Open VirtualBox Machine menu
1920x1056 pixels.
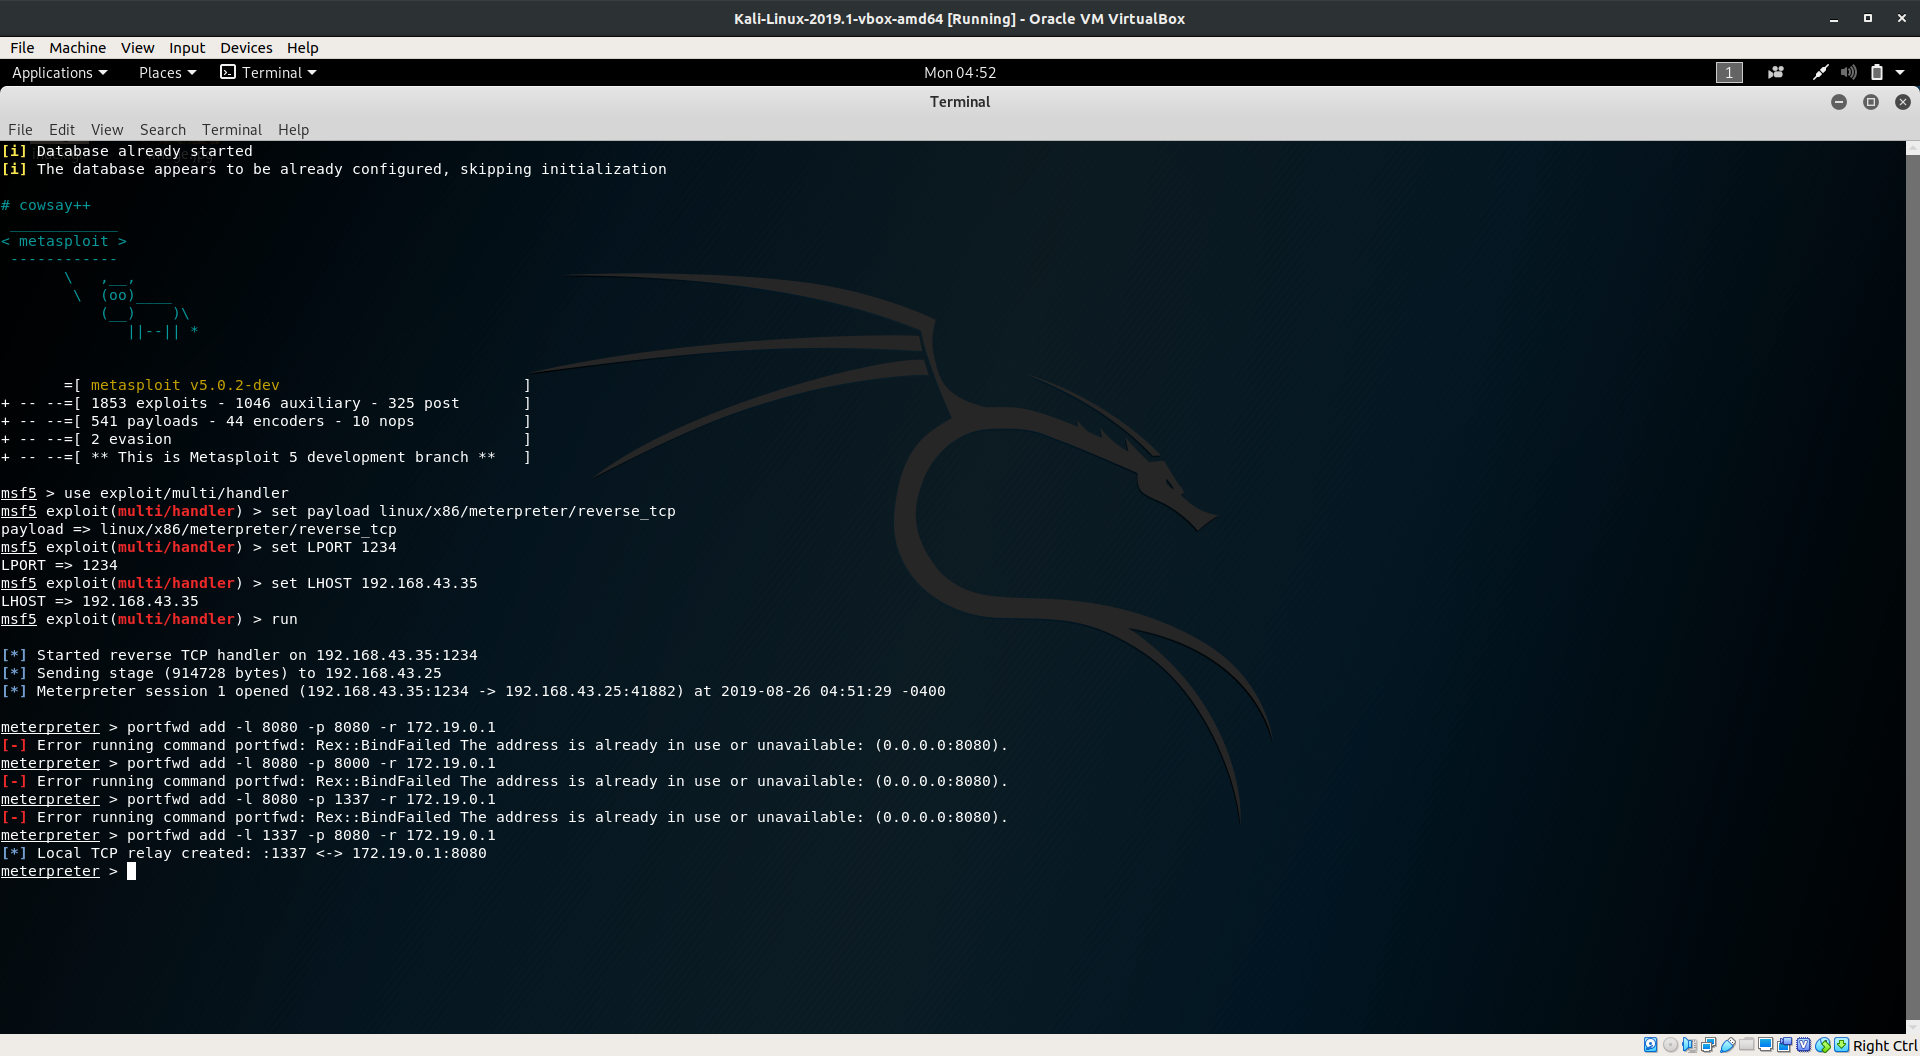77,48
